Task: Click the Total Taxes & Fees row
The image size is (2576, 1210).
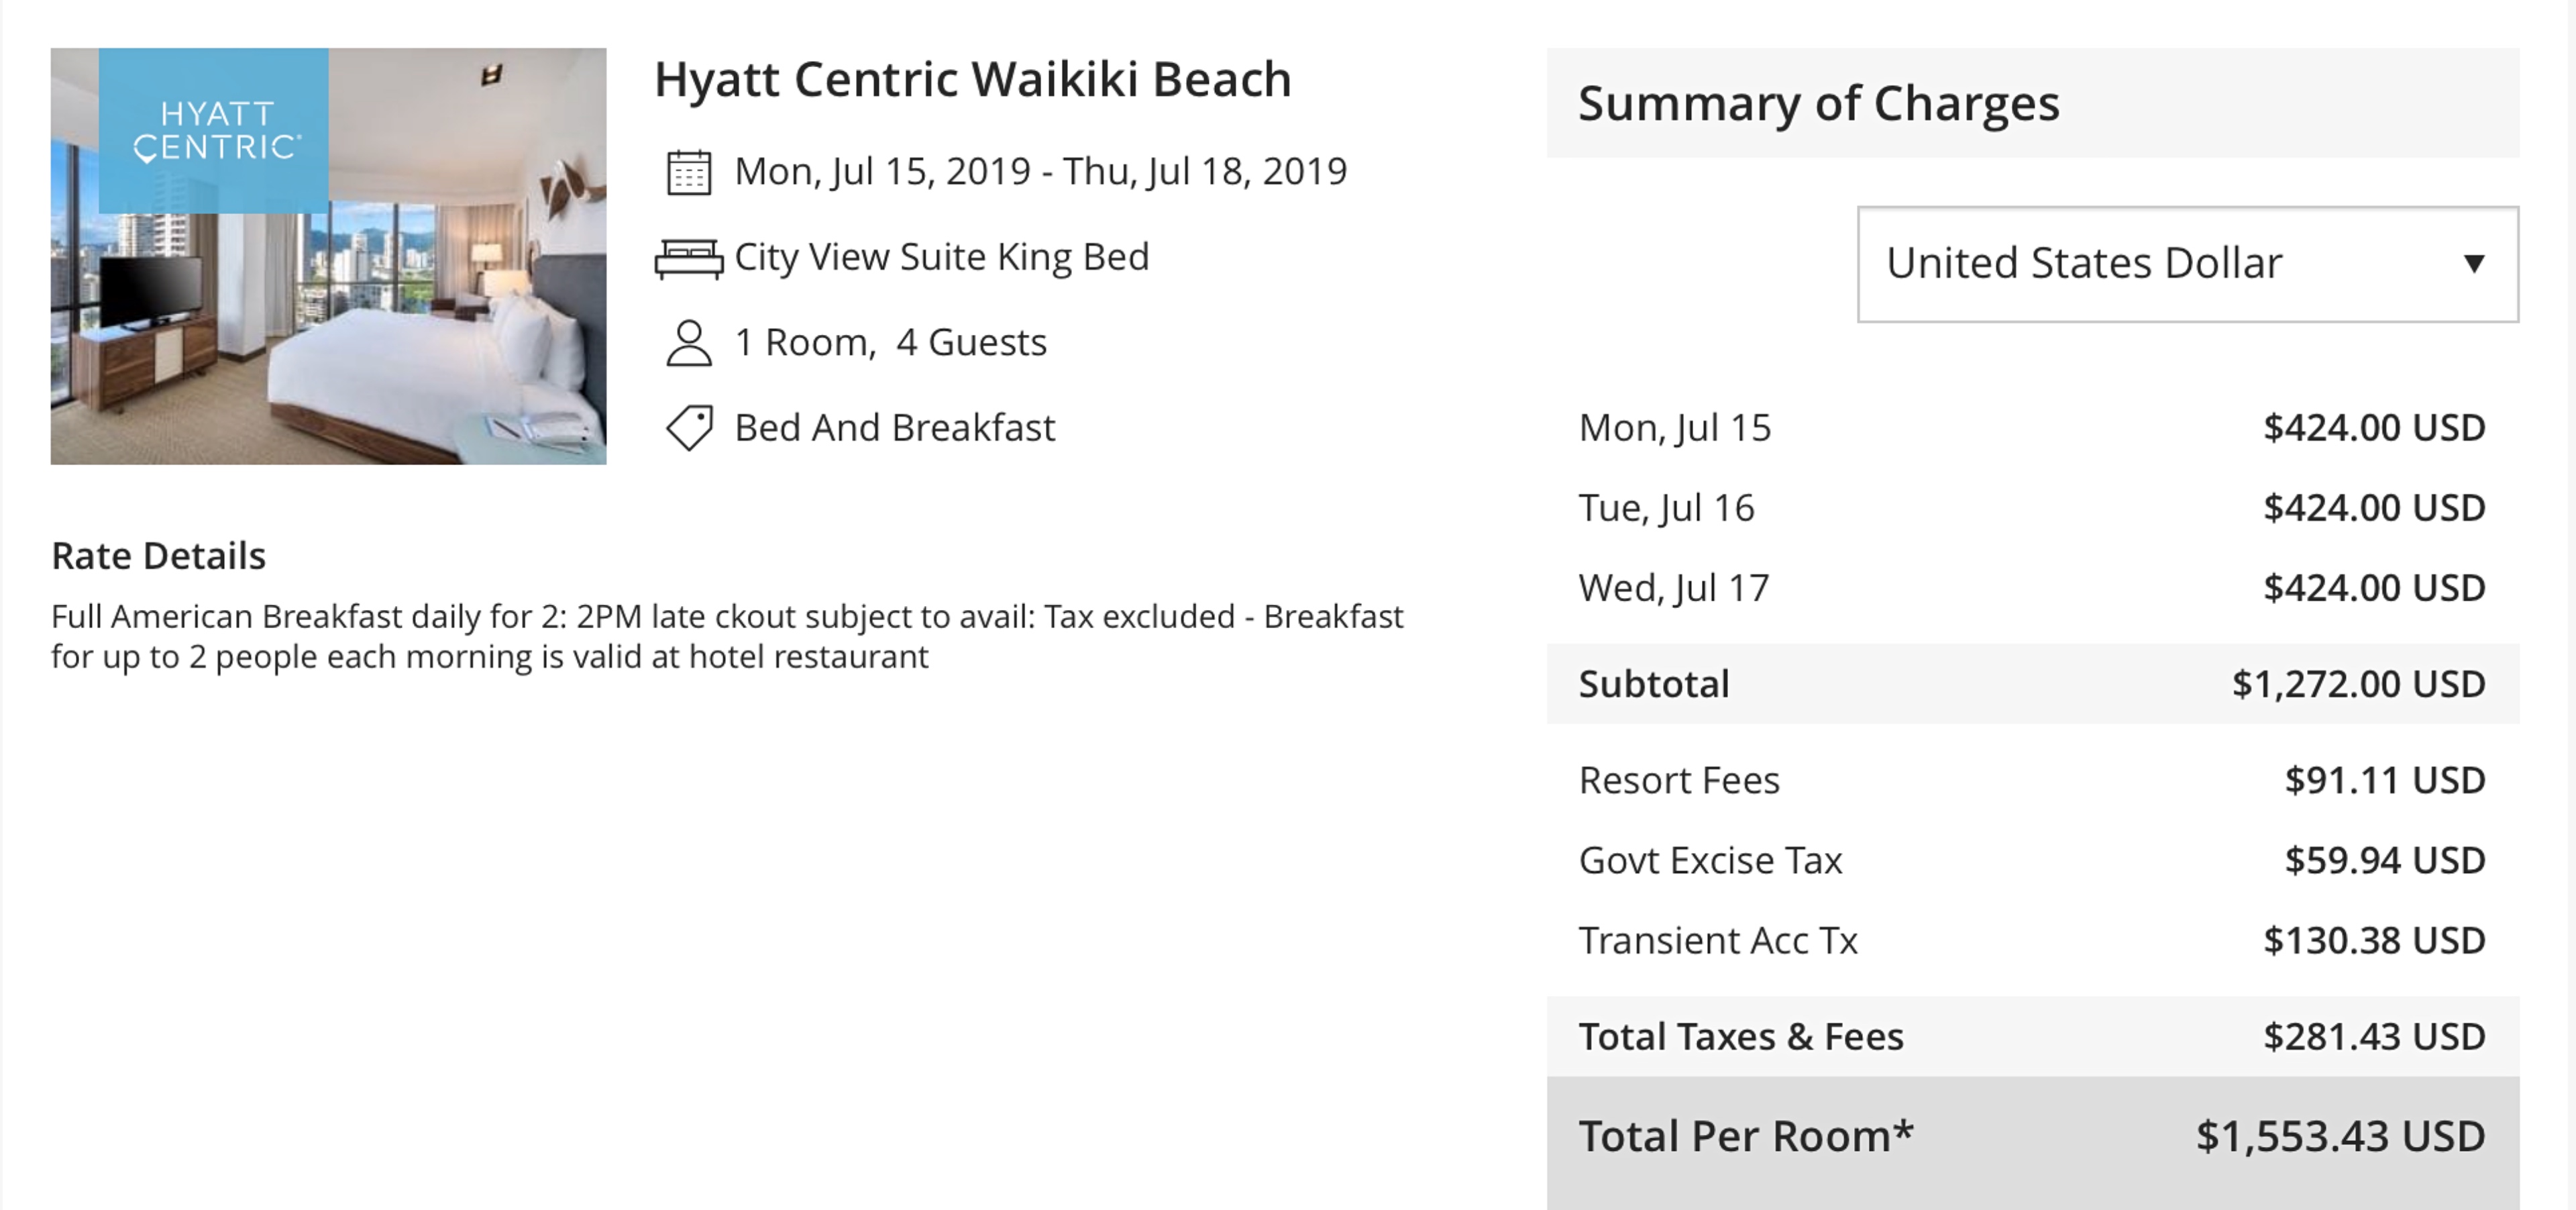Action: pos(2032,1036)
